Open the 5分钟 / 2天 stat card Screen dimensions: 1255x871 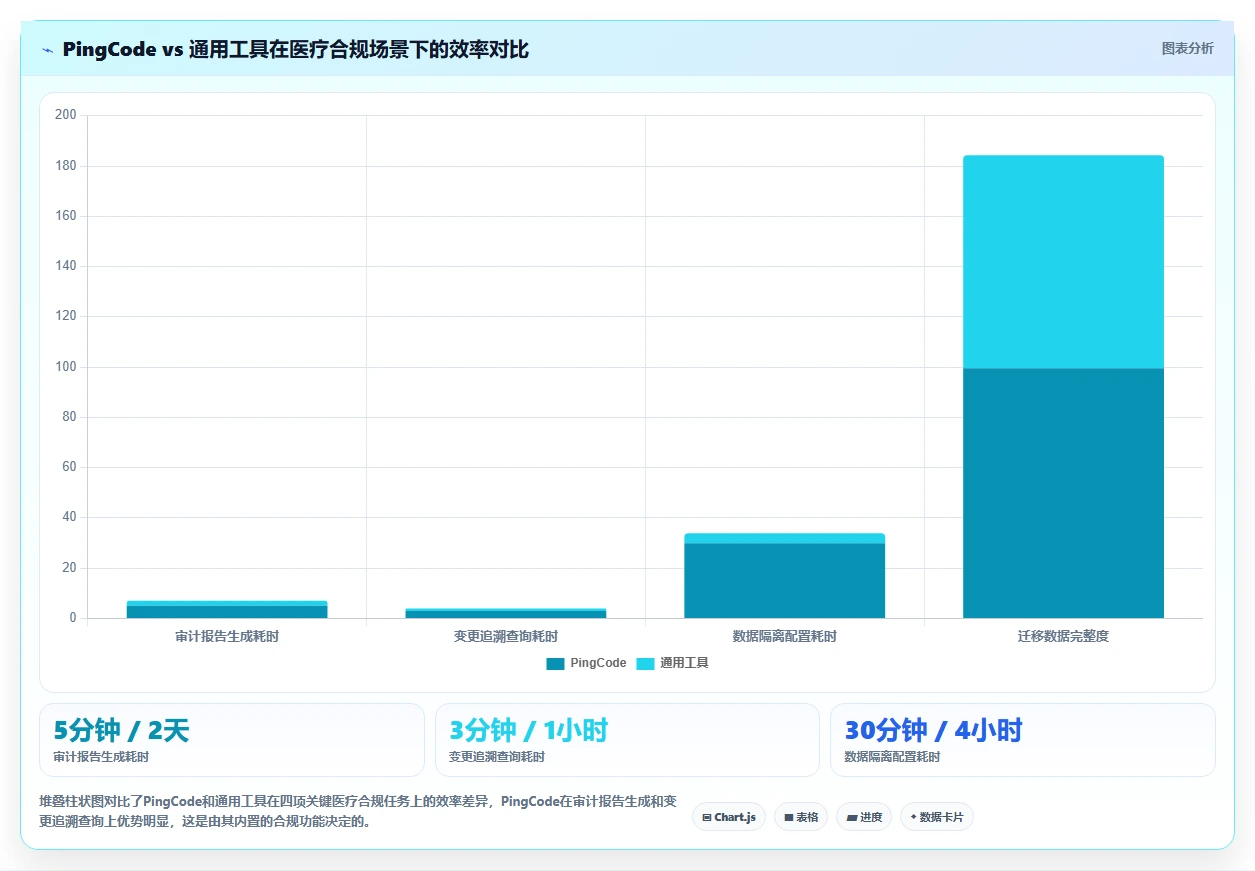[232, 740]
